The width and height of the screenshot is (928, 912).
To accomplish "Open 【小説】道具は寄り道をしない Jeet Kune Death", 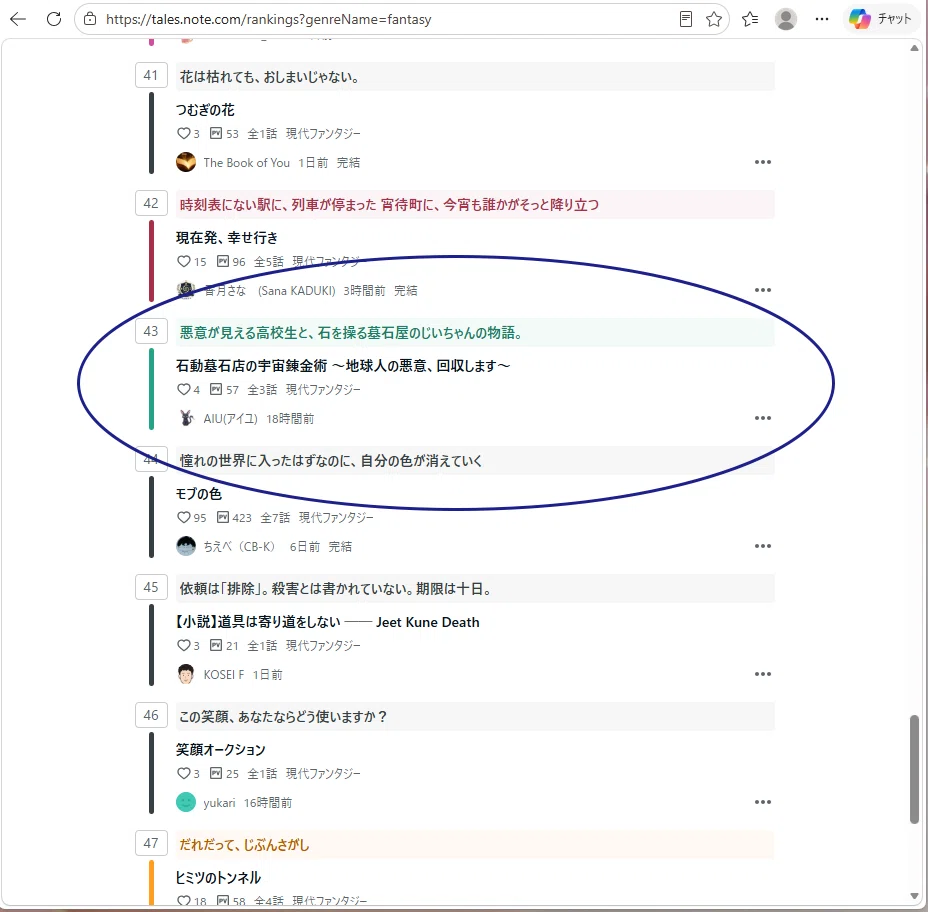I will [327, 622].
